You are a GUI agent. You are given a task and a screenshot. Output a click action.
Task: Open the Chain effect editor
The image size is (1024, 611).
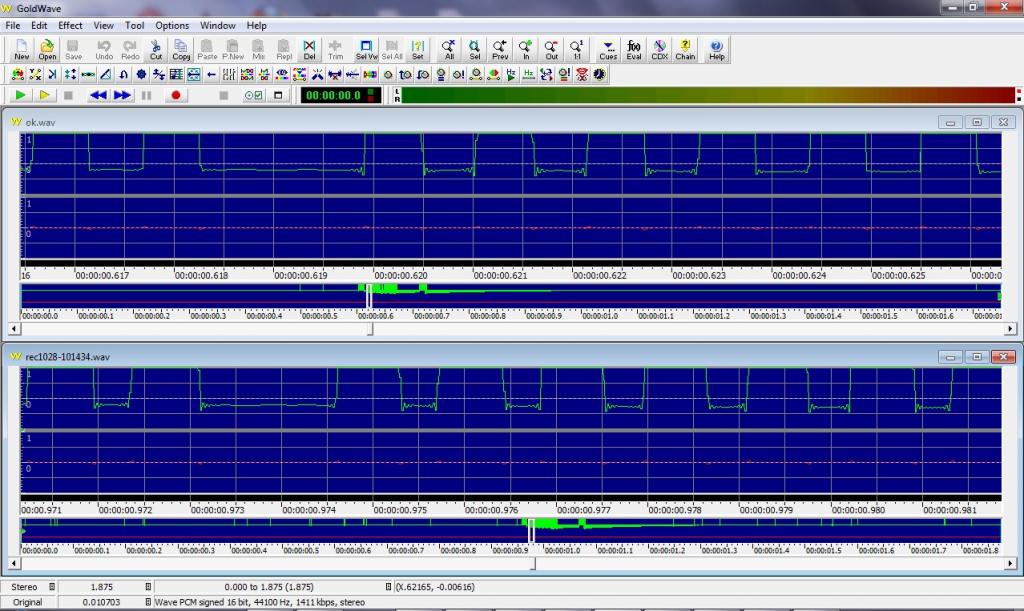[685, 49]
